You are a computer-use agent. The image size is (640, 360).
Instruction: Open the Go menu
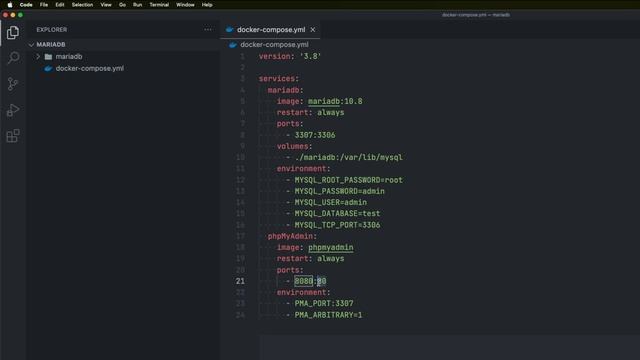click(122, 5)
